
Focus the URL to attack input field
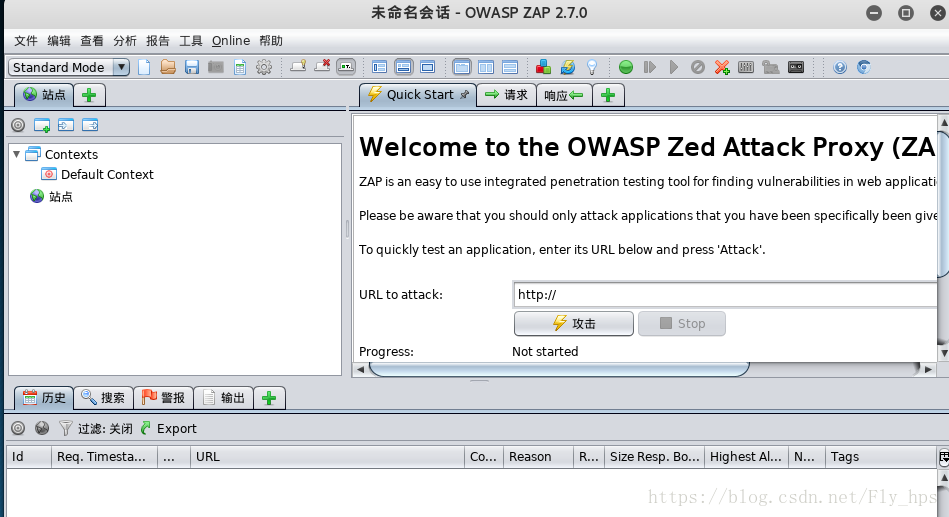(x=725, y=295)
